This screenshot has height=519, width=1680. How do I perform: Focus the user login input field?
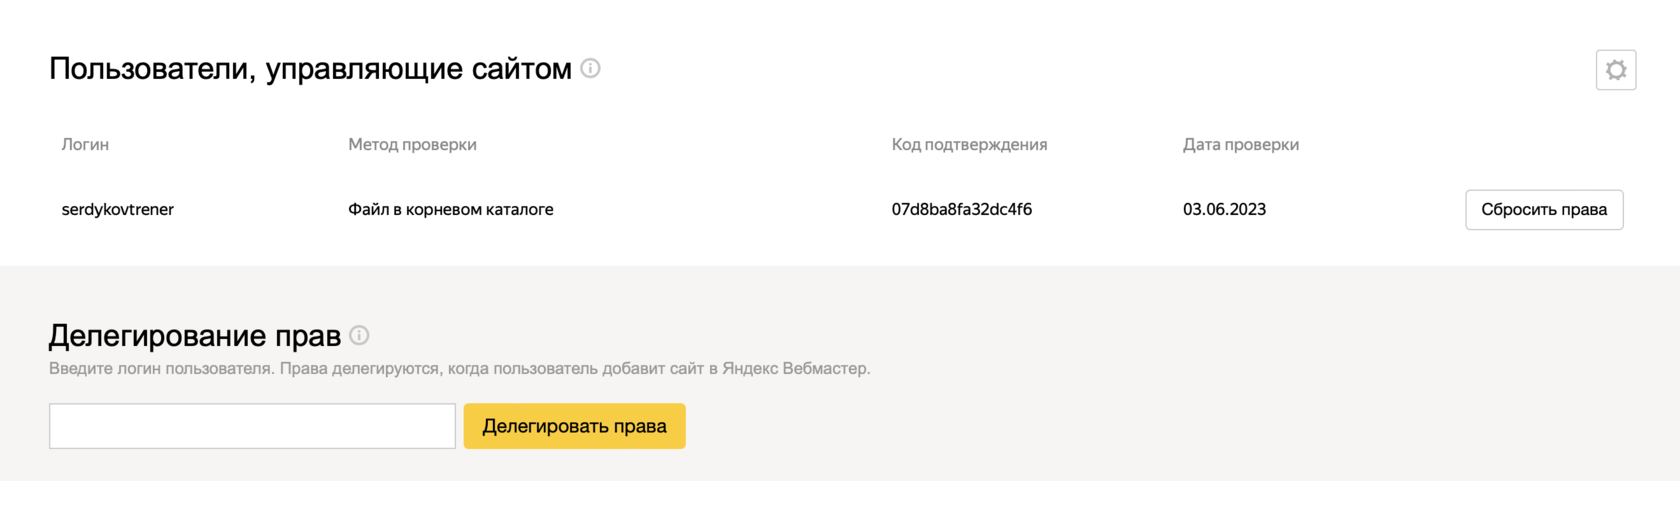[252, 426]
